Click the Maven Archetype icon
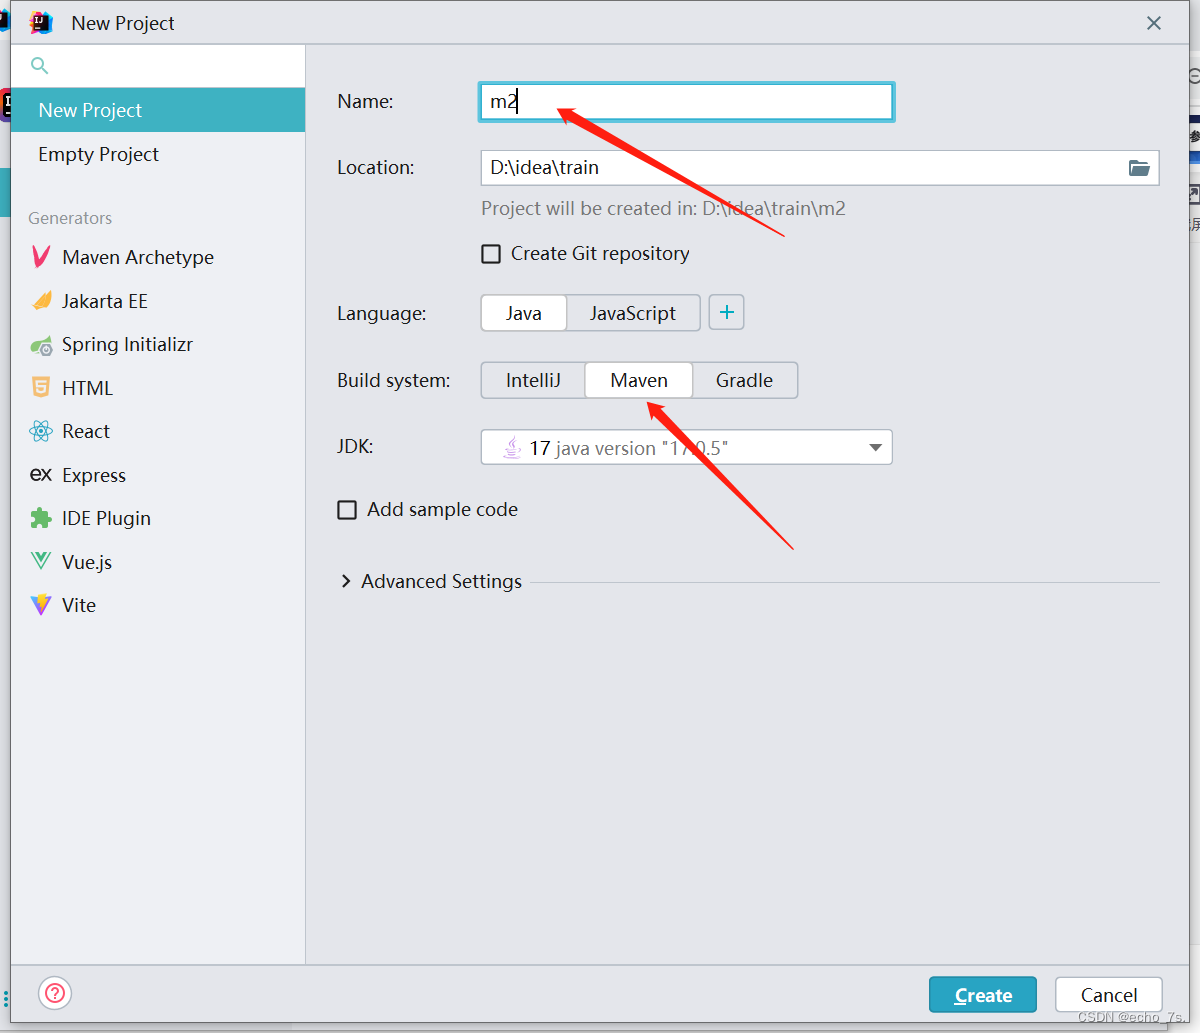 point(41,257)
